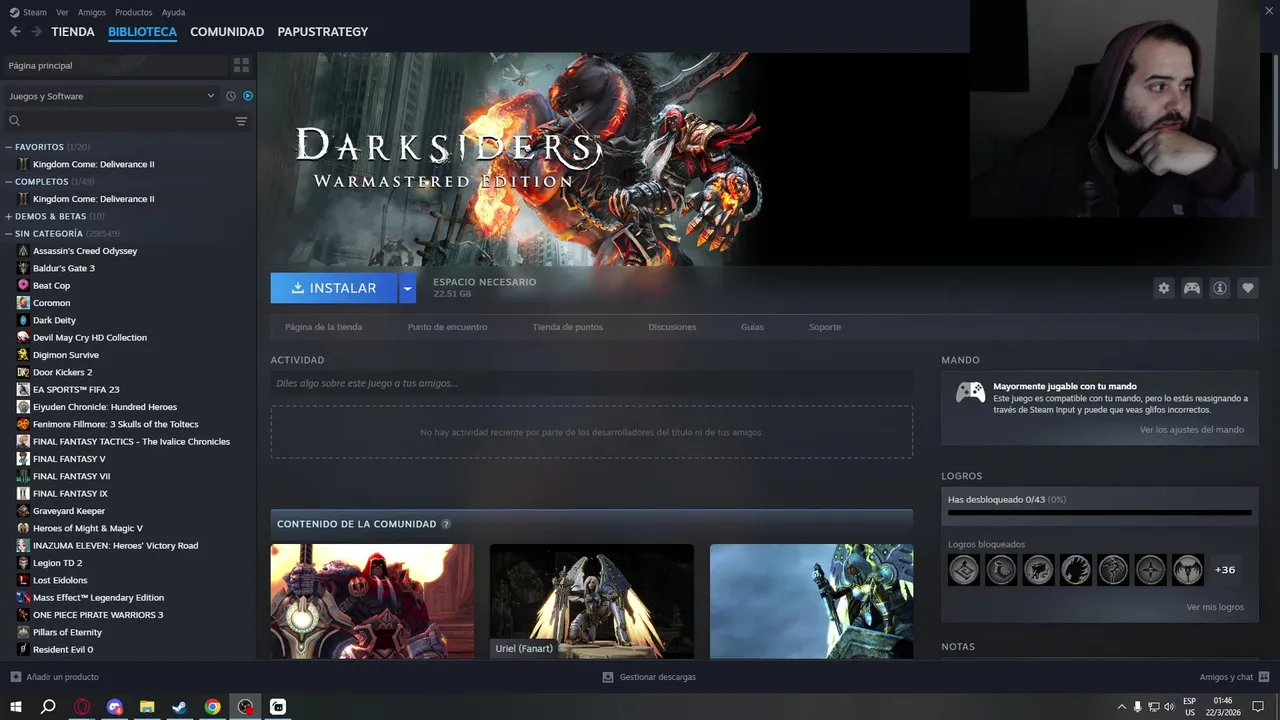Click the Dark Deity game icon
Screen dimensions: 1280x720
(23, 320)
